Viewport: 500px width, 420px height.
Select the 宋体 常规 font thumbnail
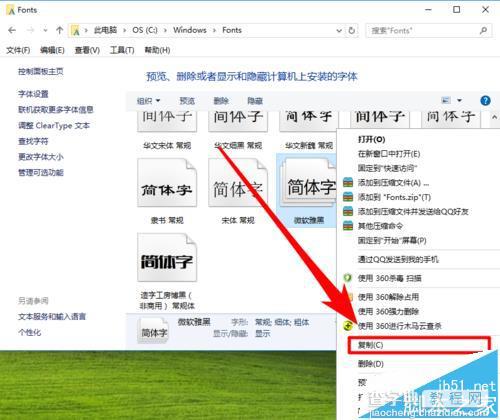pyautogui.click(x=238, y=183)
